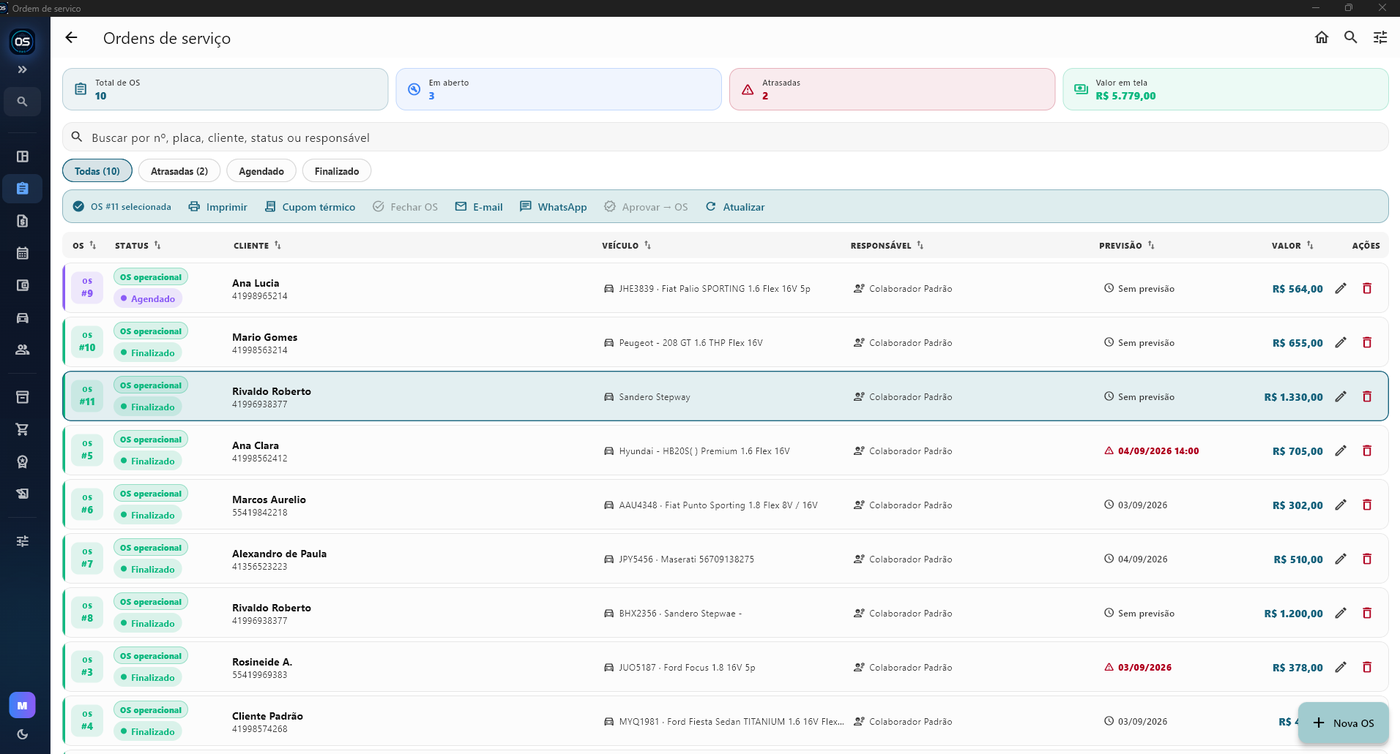Screen dimensions: 1400x754
Task: Open the dashboard layout icon in sidebar
Action: [22, 156]
